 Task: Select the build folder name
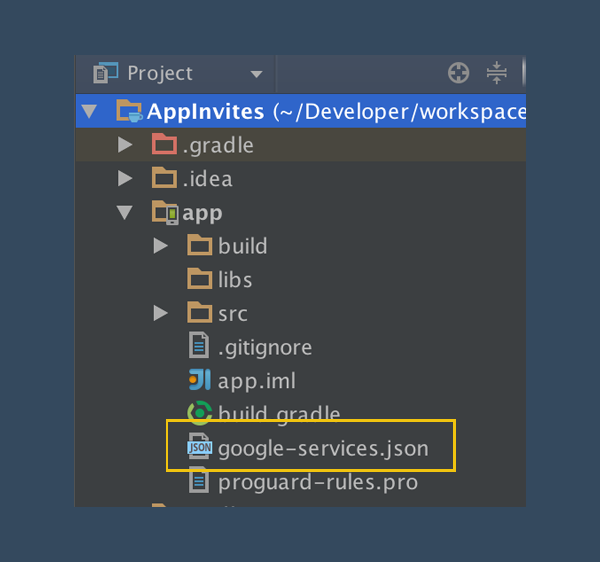click(x=243, y=246)
